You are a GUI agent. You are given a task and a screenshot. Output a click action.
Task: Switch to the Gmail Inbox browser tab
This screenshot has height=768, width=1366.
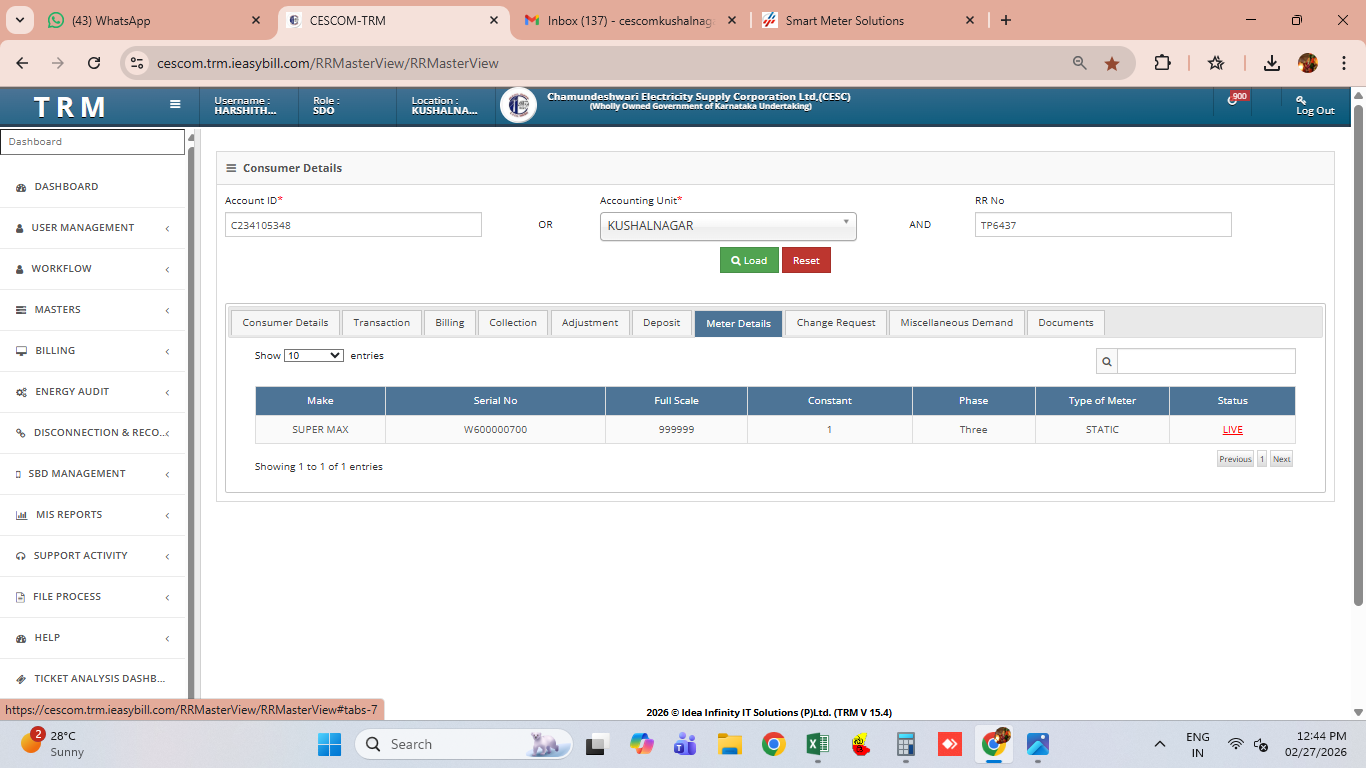(x=630, y=20)
